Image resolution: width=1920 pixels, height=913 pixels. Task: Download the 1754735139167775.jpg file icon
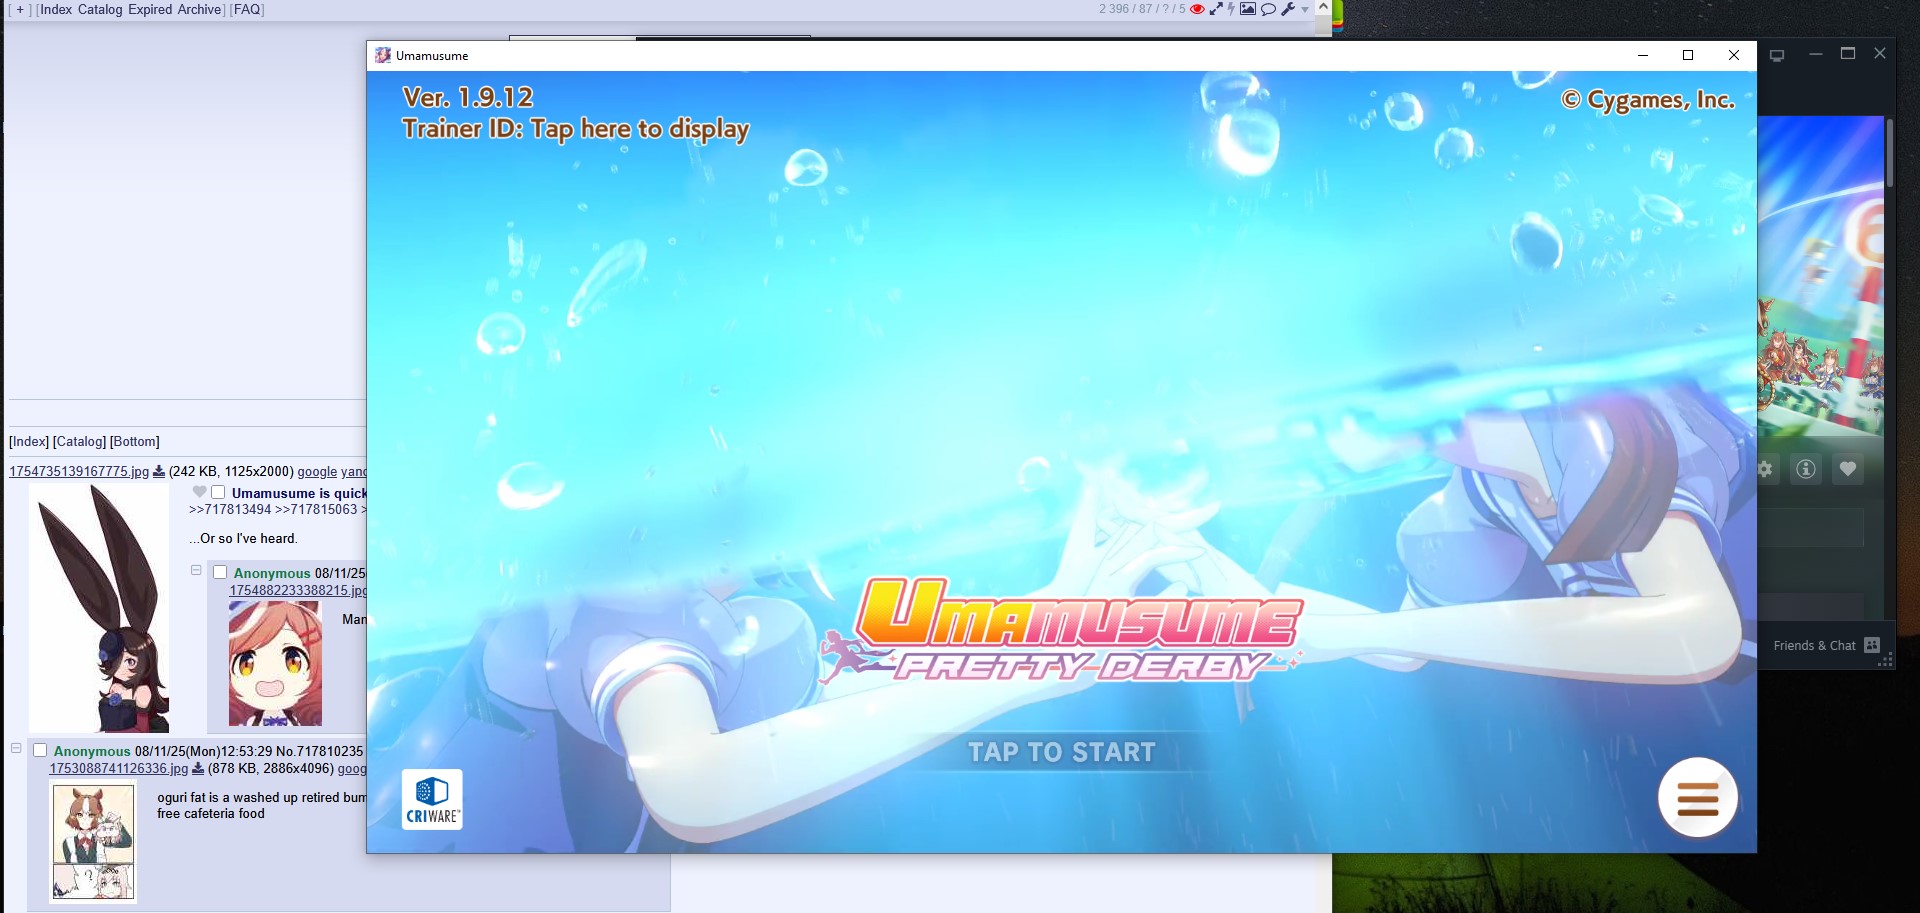158,471
